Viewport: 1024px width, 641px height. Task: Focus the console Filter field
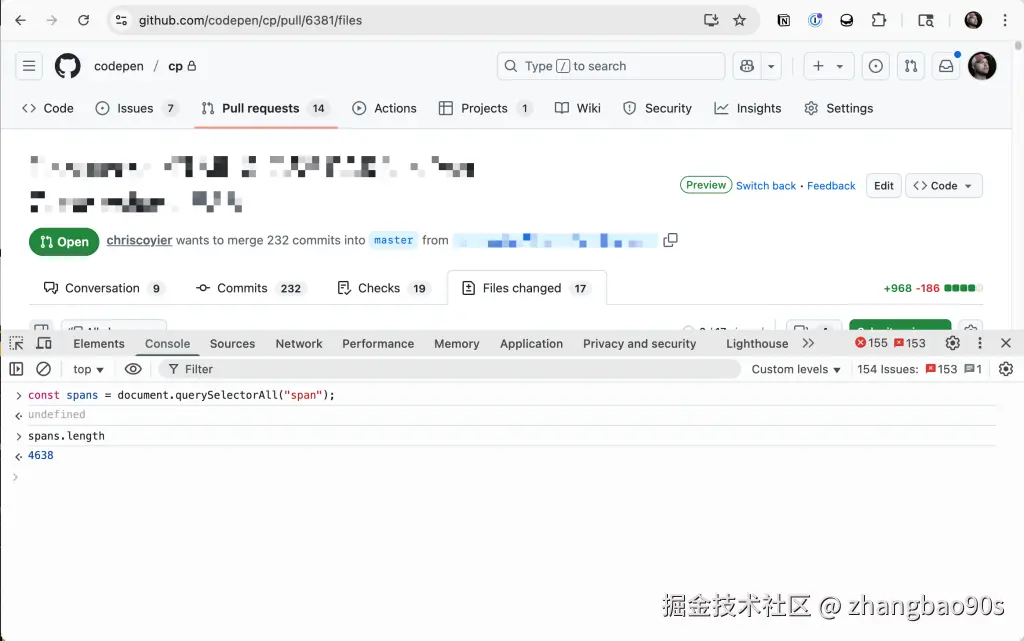pos(449,369)
